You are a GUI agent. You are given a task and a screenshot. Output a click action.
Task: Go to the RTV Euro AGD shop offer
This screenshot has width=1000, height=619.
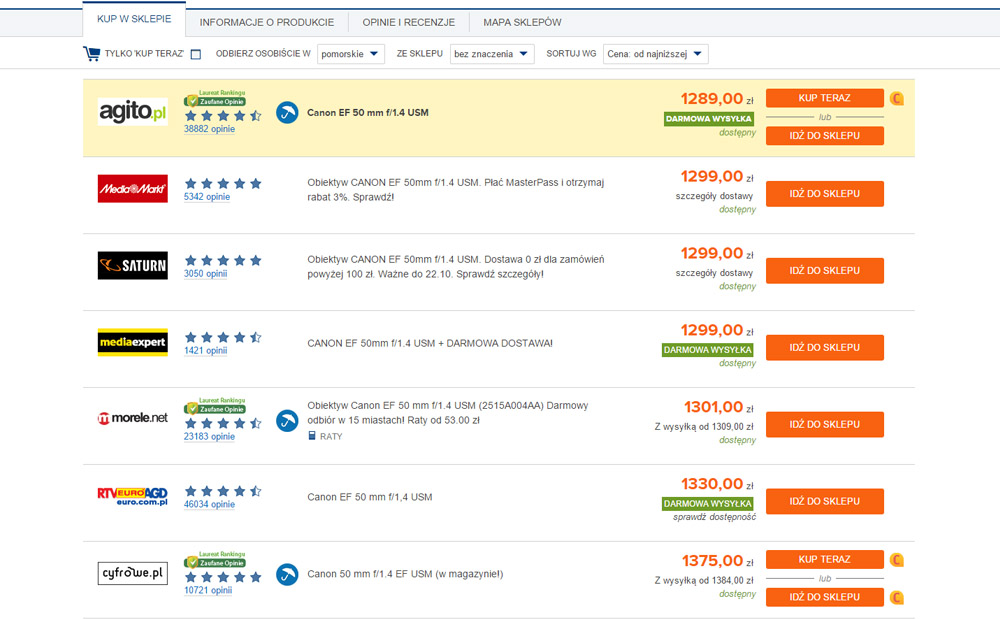click(825, 501)
